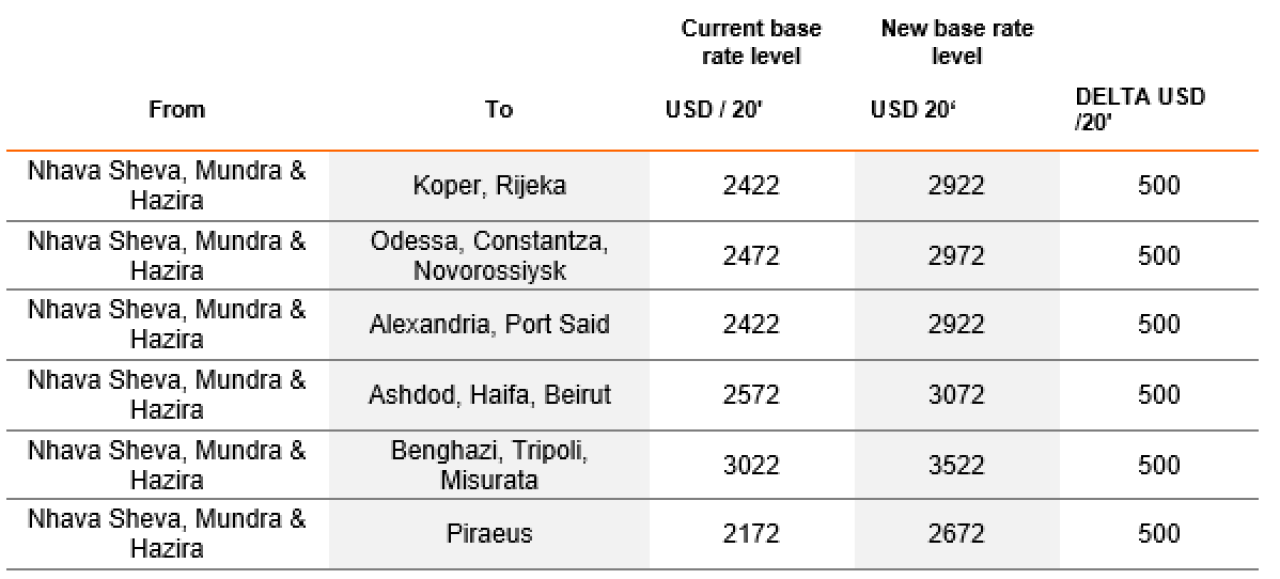Screen dimensions: 1280x579
Task: Click the 'Alexandria, Port Said' cell
Action: coord(489,325)
